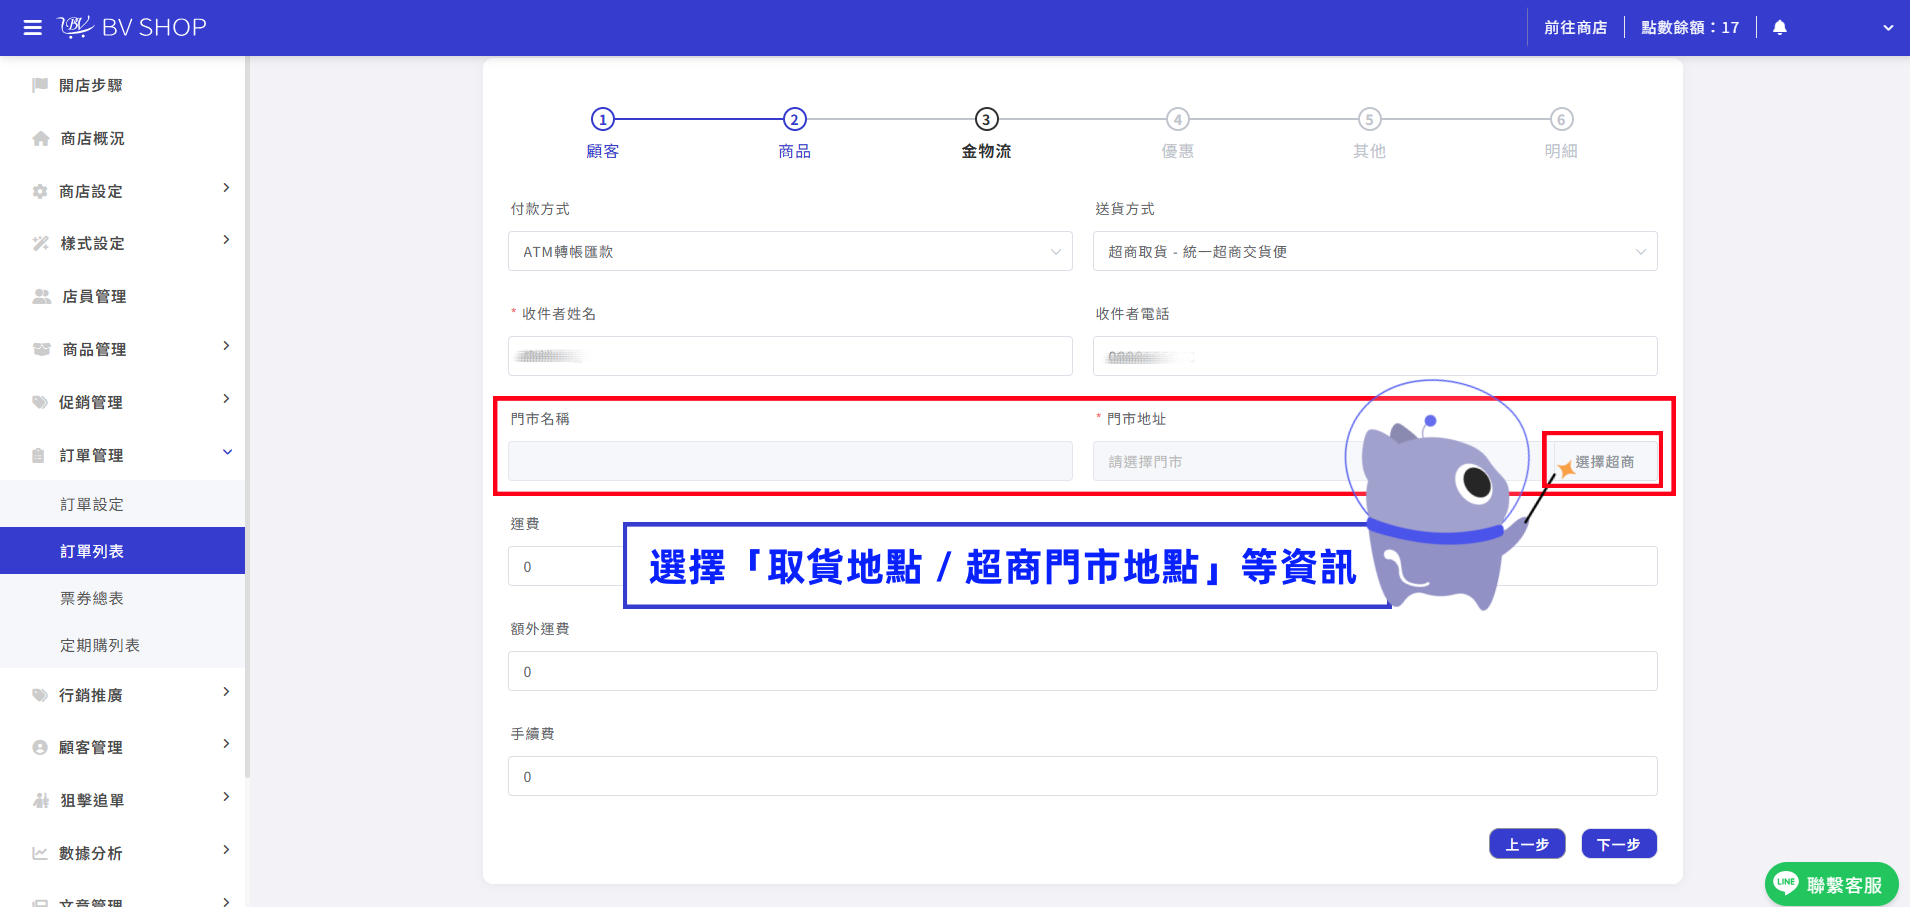Image resolution: width=1910 pixels, height=907 pixels.
Task: Click the 額外運費 input field
Action: coord(1082,671)
